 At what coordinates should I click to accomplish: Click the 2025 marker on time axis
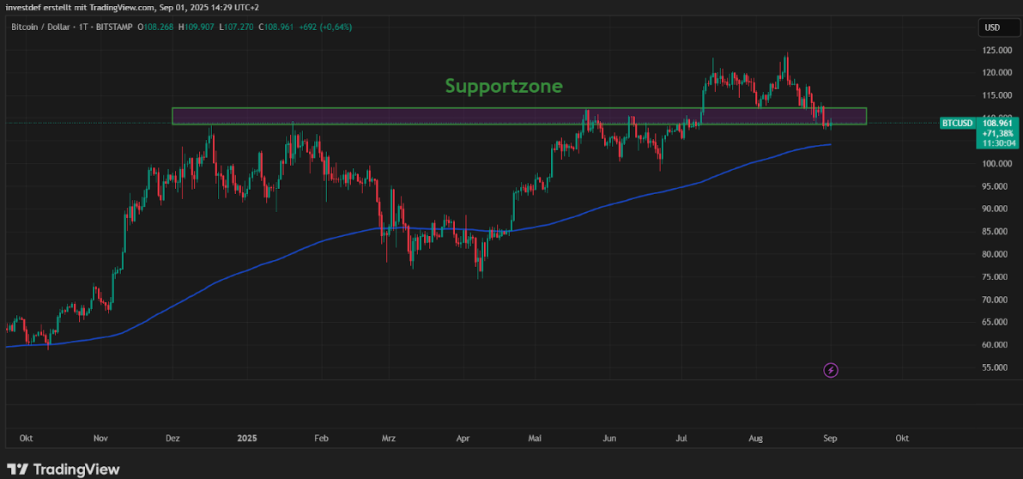(x=248, y=438)
